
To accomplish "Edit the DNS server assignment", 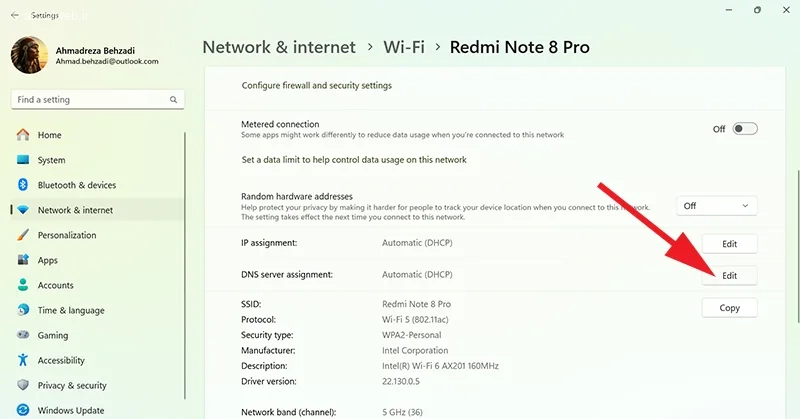I will (730, 275).
